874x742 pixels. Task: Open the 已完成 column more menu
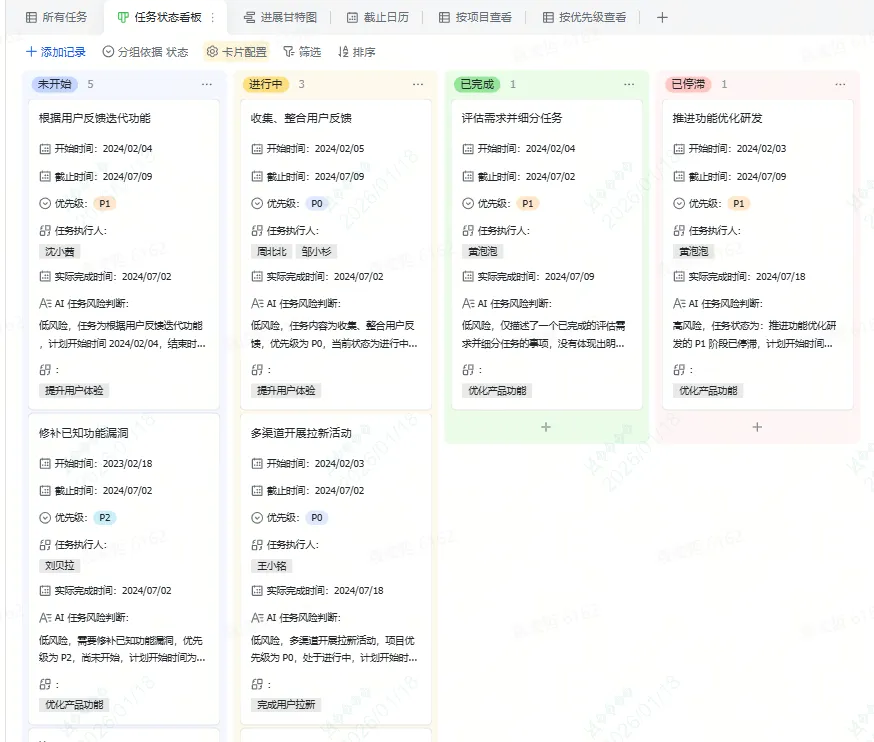pyautogui.click(x=629, y=84)
